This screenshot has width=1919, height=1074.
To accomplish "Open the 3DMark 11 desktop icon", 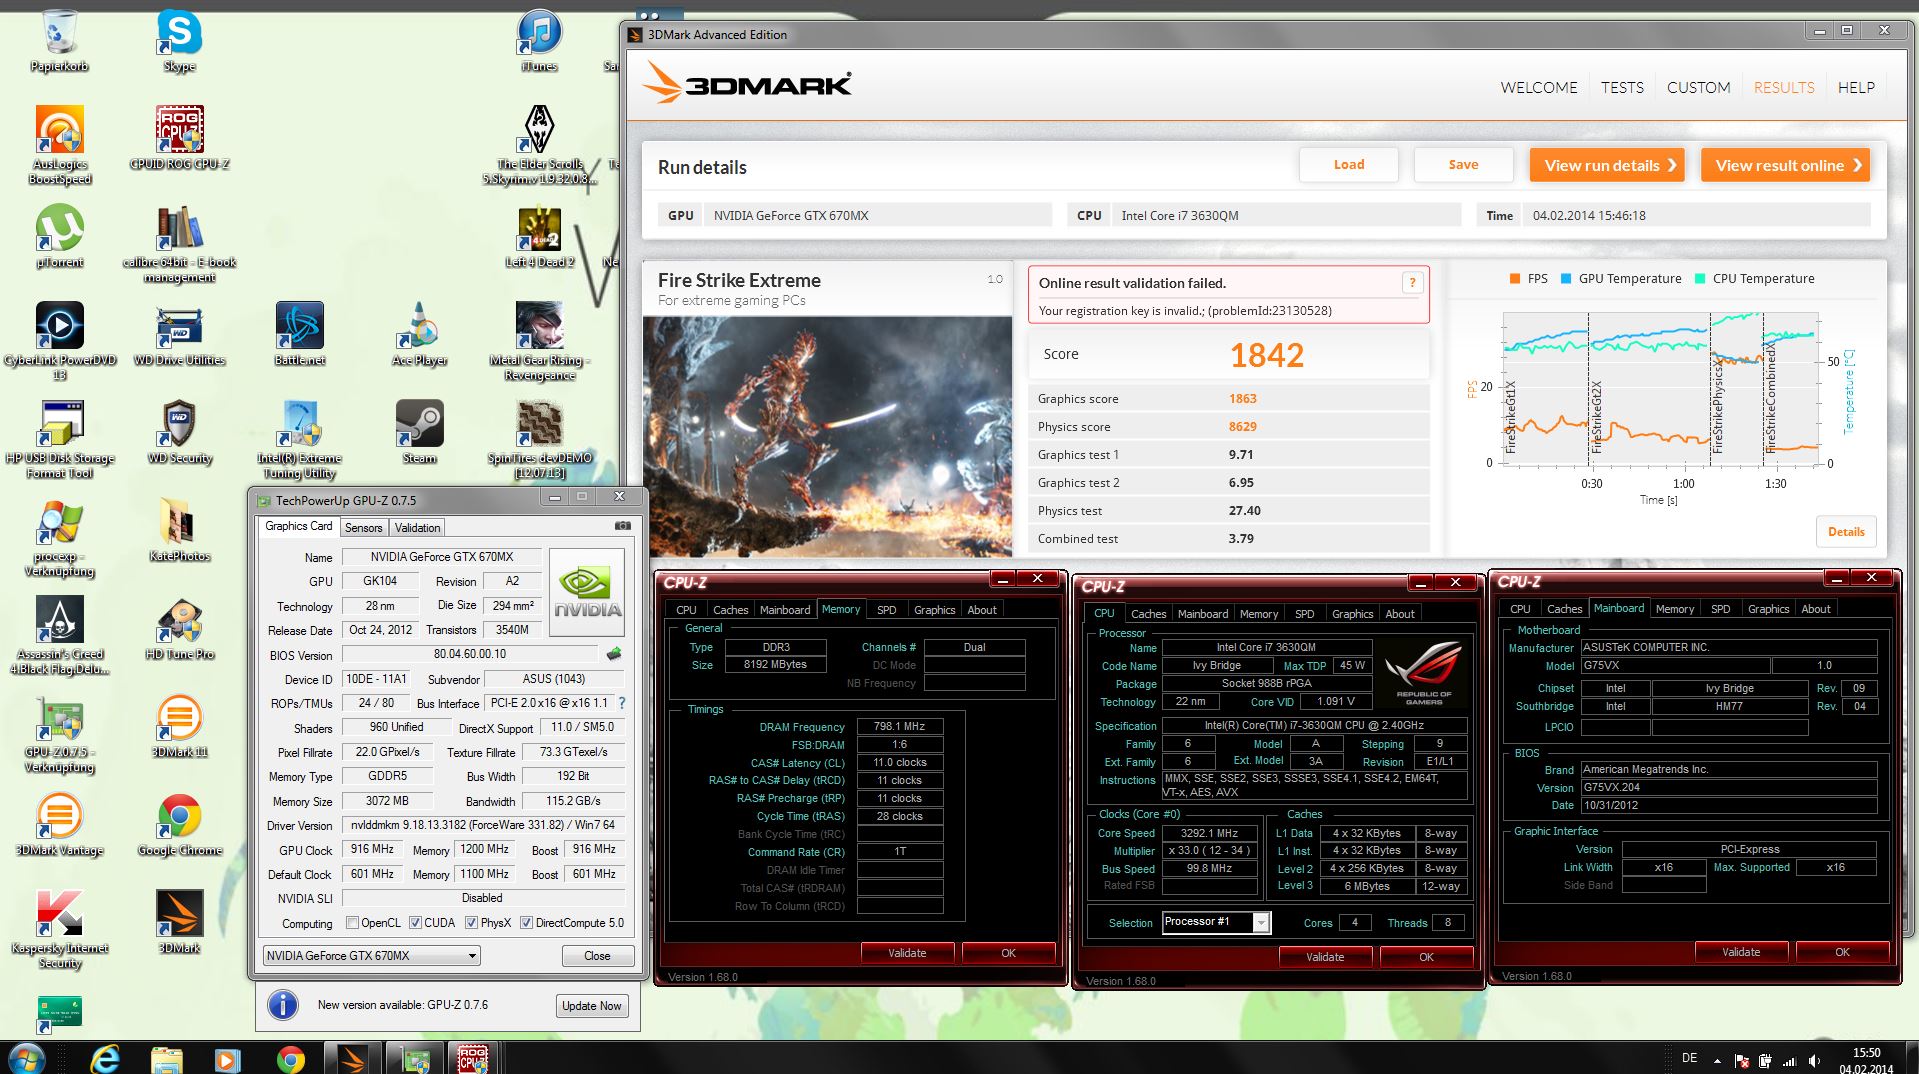I will [180, 725].
